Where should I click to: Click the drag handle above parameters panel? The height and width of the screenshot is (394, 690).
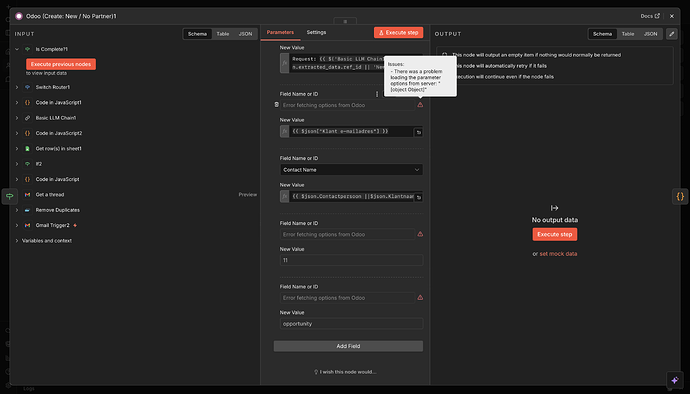point(345,21)
